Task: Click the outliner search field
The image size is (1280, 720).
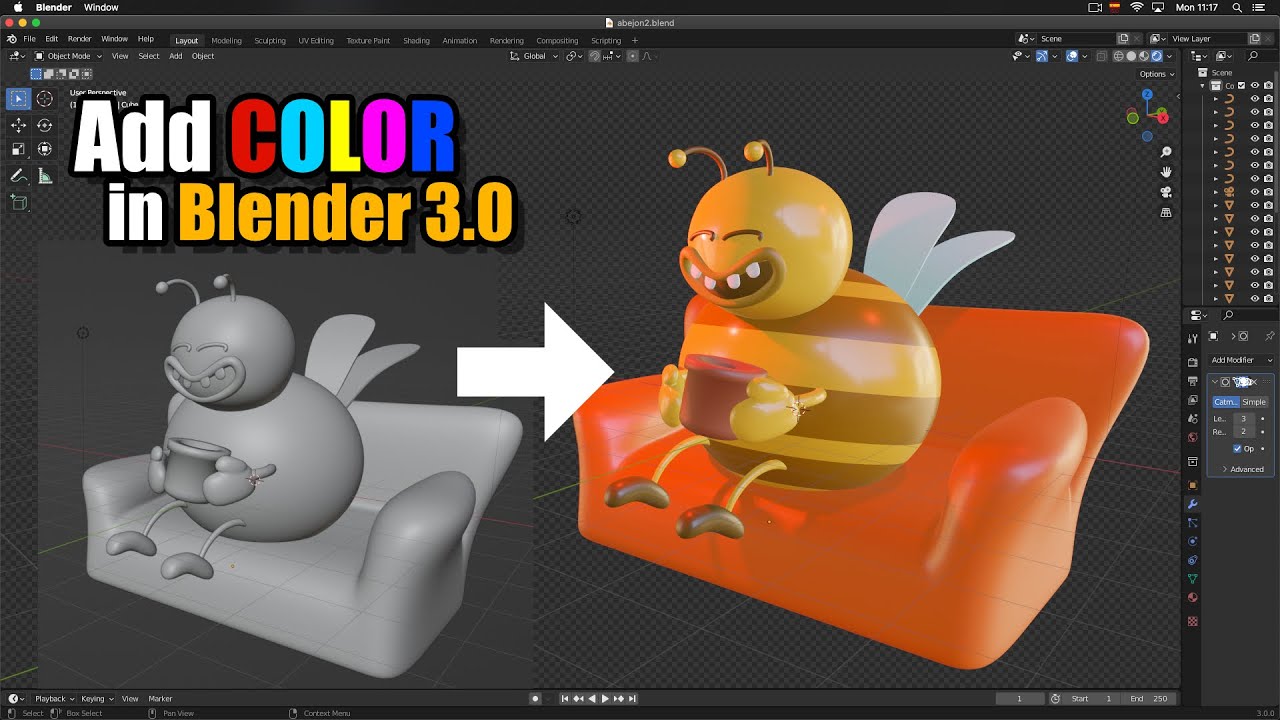Action: 1261,56
